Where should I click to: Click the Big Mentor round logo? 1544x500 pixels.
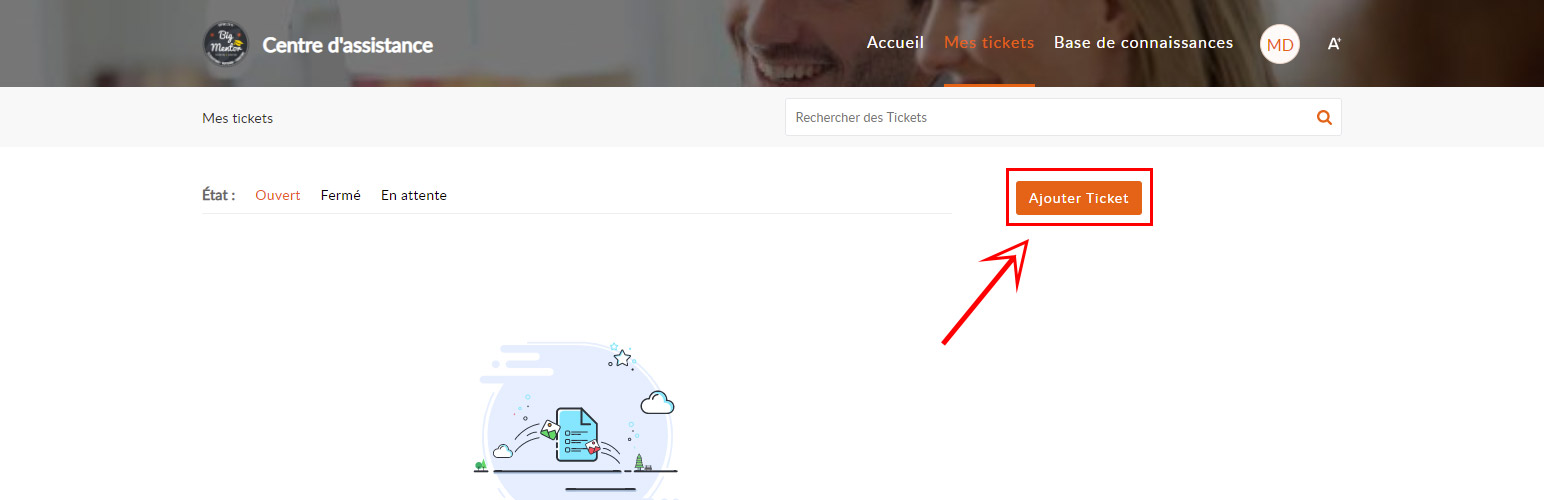[x=225, y=44]
